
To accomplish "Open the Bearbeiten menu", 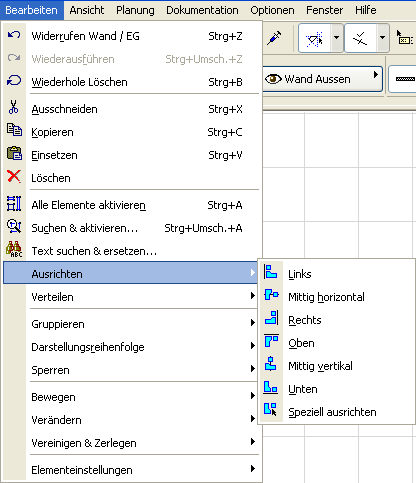I will click(32, 10).
